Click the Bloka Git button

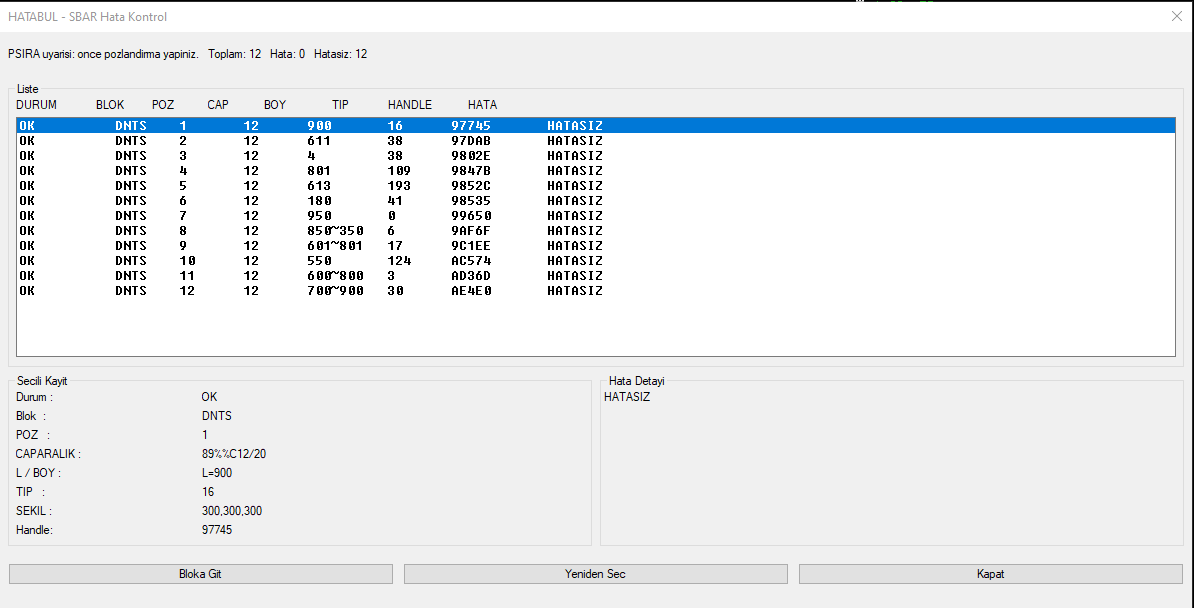tap(200, 574)
